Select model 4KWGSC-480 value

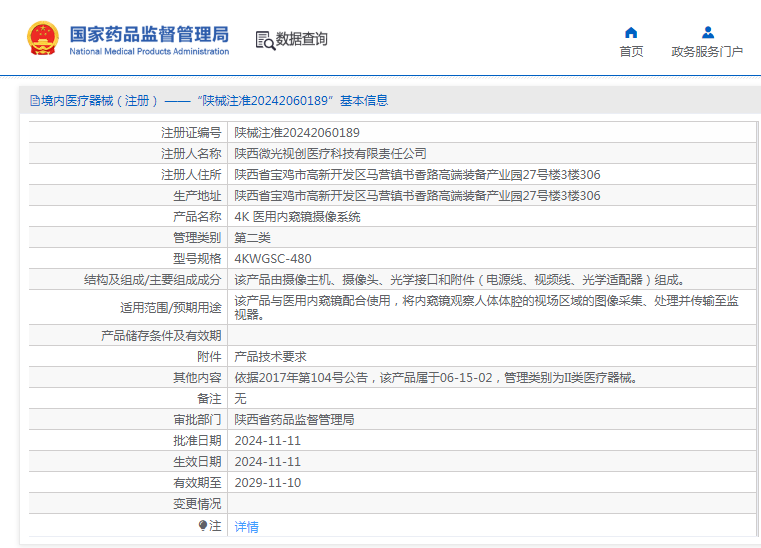[273, 259]
